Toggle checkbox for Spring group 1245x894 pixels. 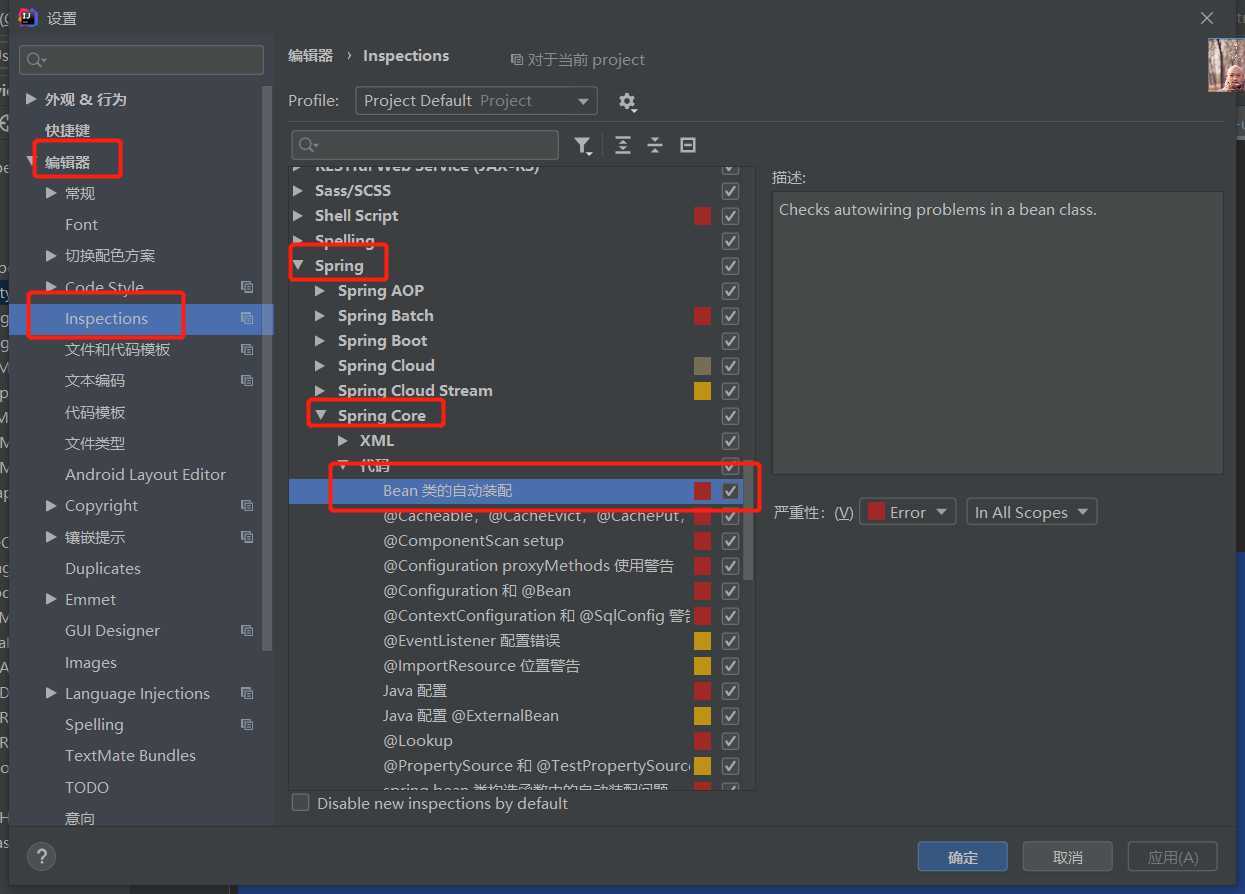click(730, 266)
